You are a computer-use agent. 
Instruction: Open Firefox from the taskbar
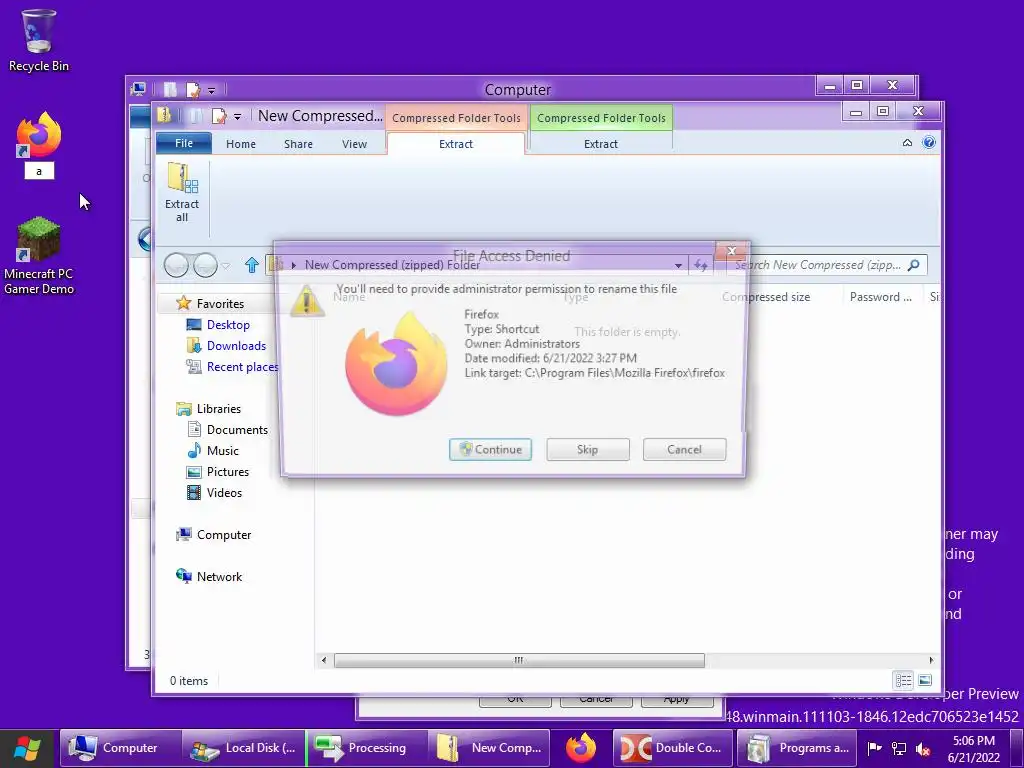[x=581, y=748]
